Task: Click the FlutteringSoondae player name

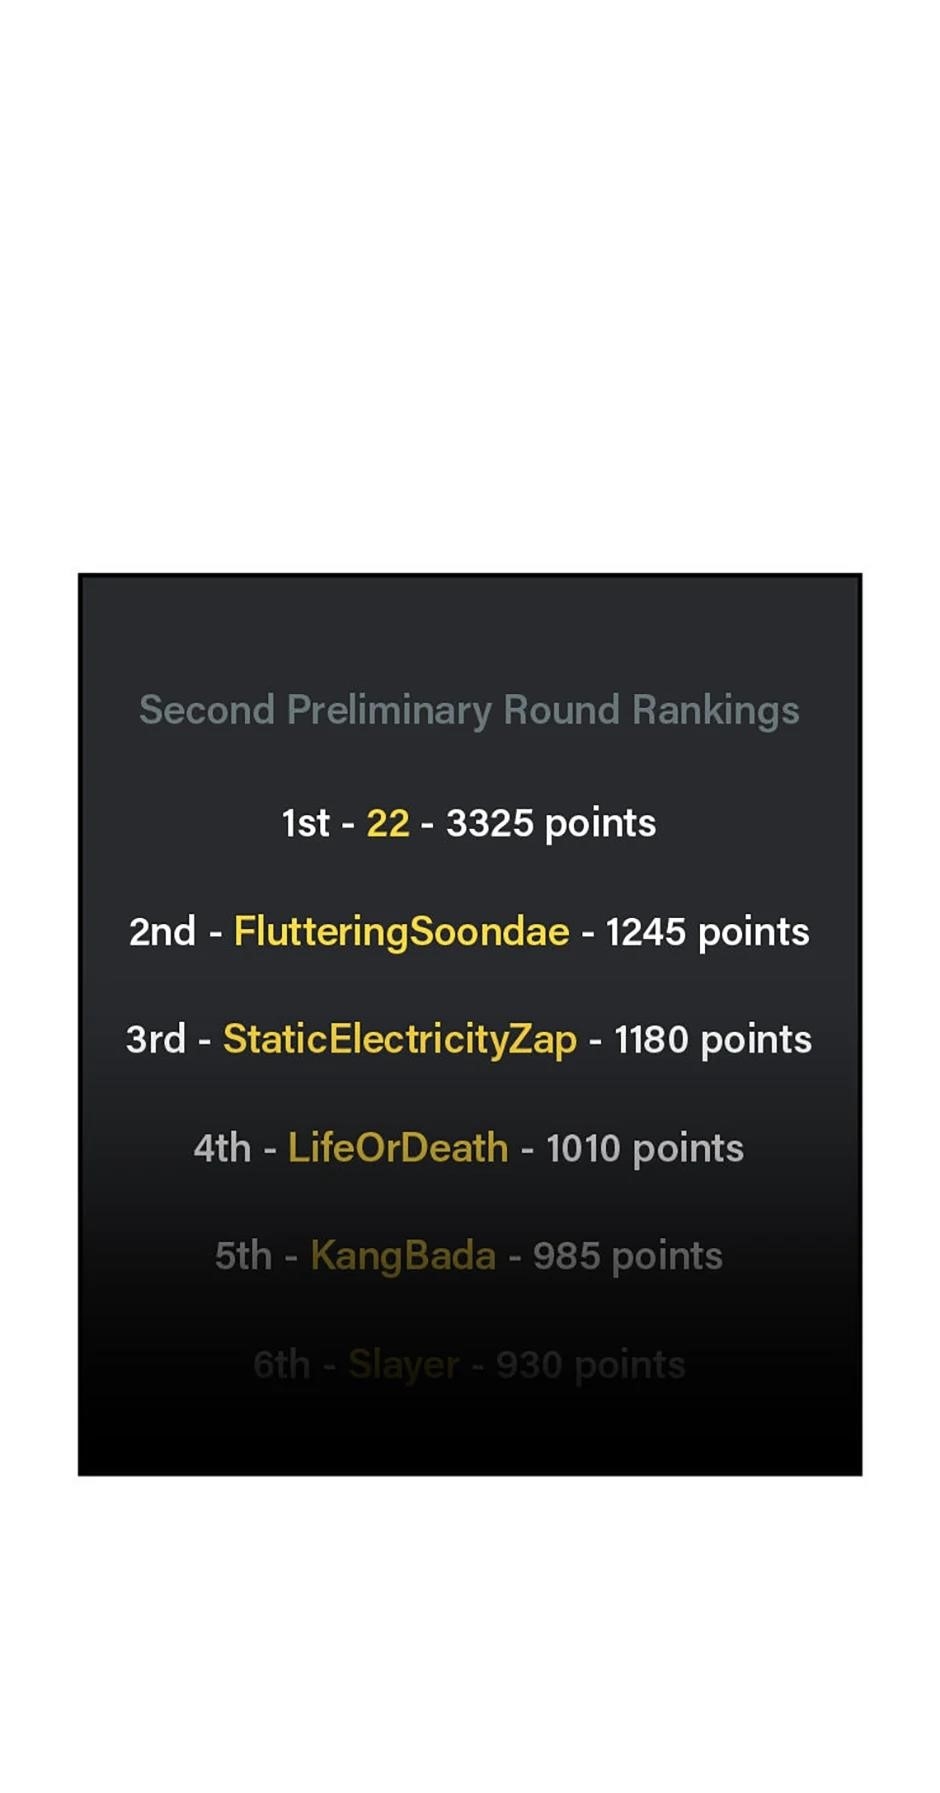Action: point(401,932)
